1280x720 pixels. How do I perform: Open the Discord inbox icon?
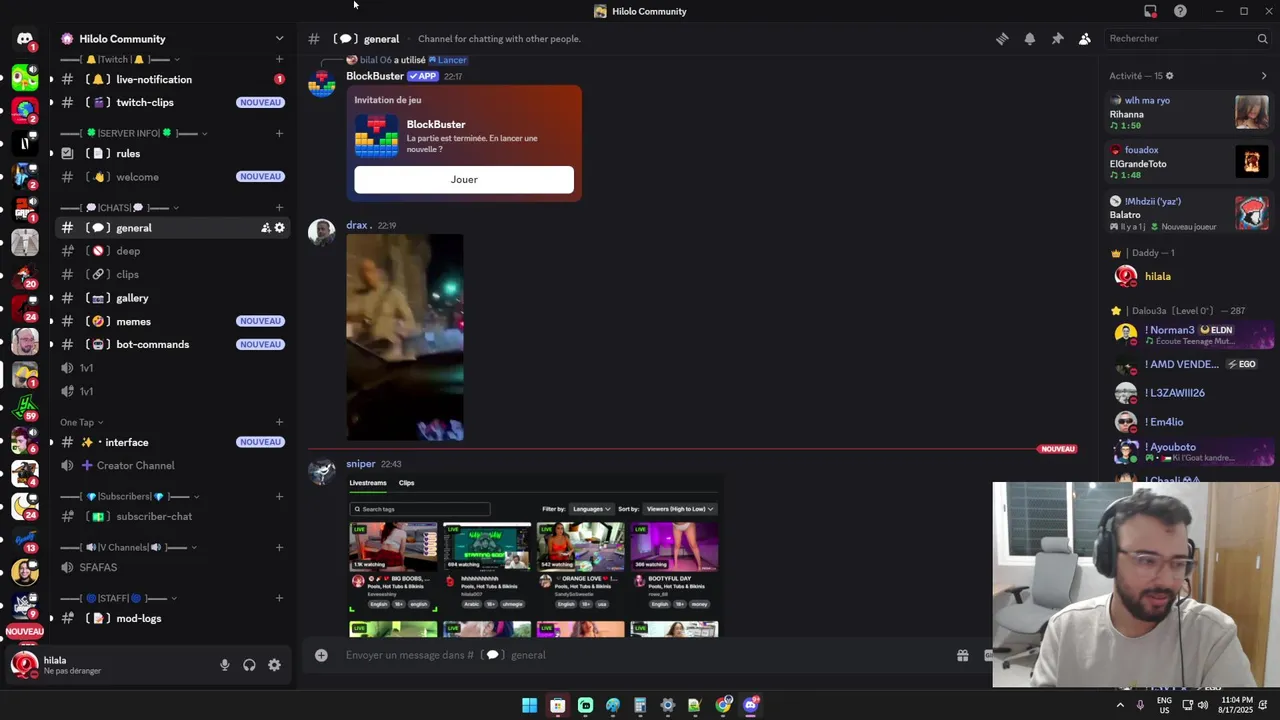pos(1150,11)
